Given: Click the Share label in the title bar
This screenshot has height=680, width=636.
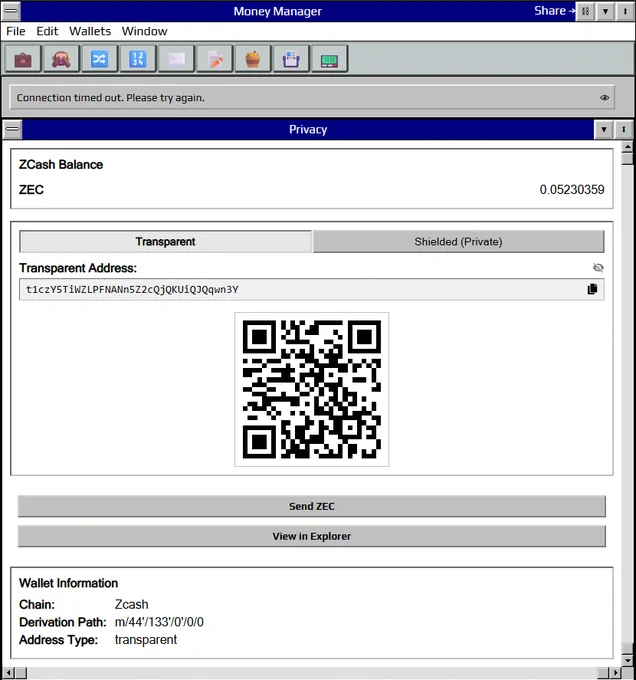Looking at the screenshot, I should point(550,11).
